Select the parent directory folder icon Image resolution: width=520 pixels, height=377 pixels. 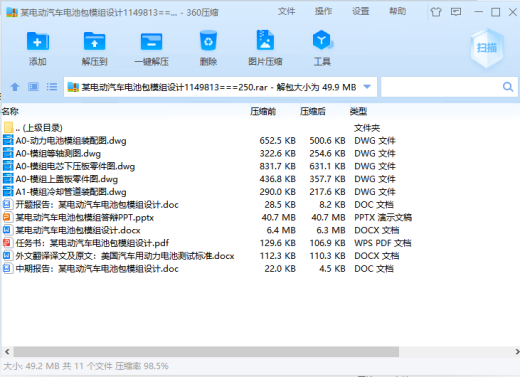9,127
